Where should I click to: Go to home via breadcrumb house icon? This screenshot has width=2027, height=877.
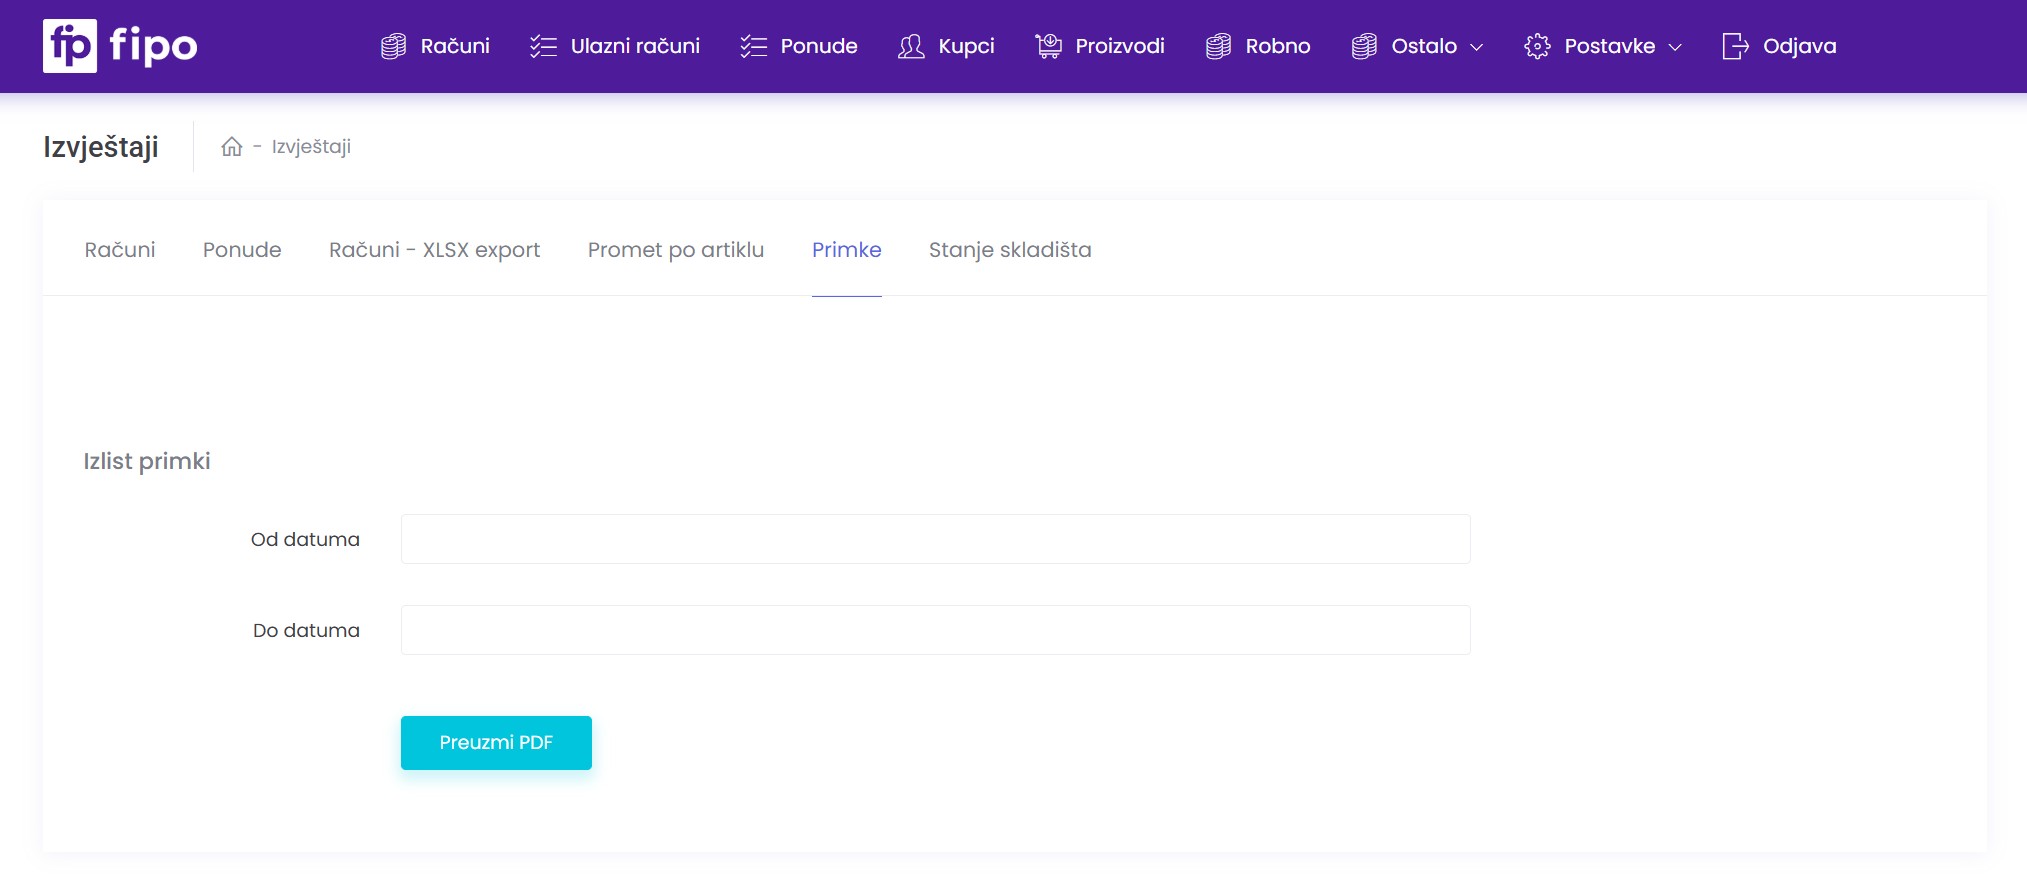[x=232, y=147]
